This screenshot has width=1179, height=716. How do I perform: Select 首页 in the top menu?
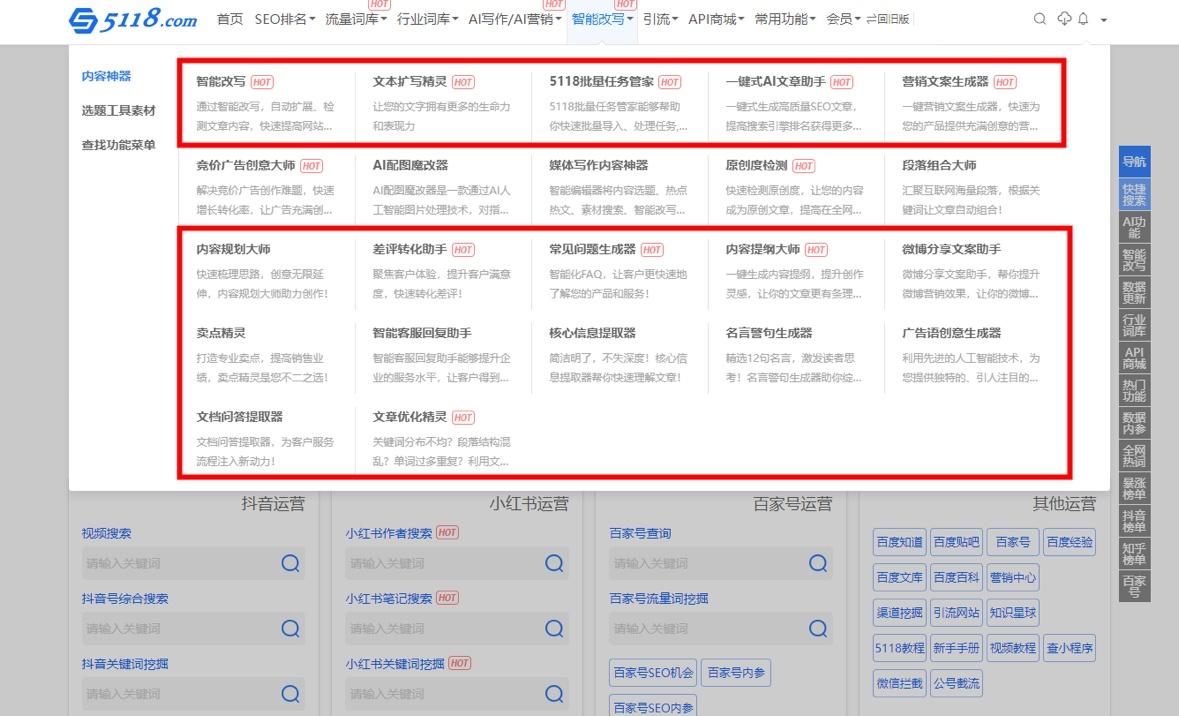(229, 18)
